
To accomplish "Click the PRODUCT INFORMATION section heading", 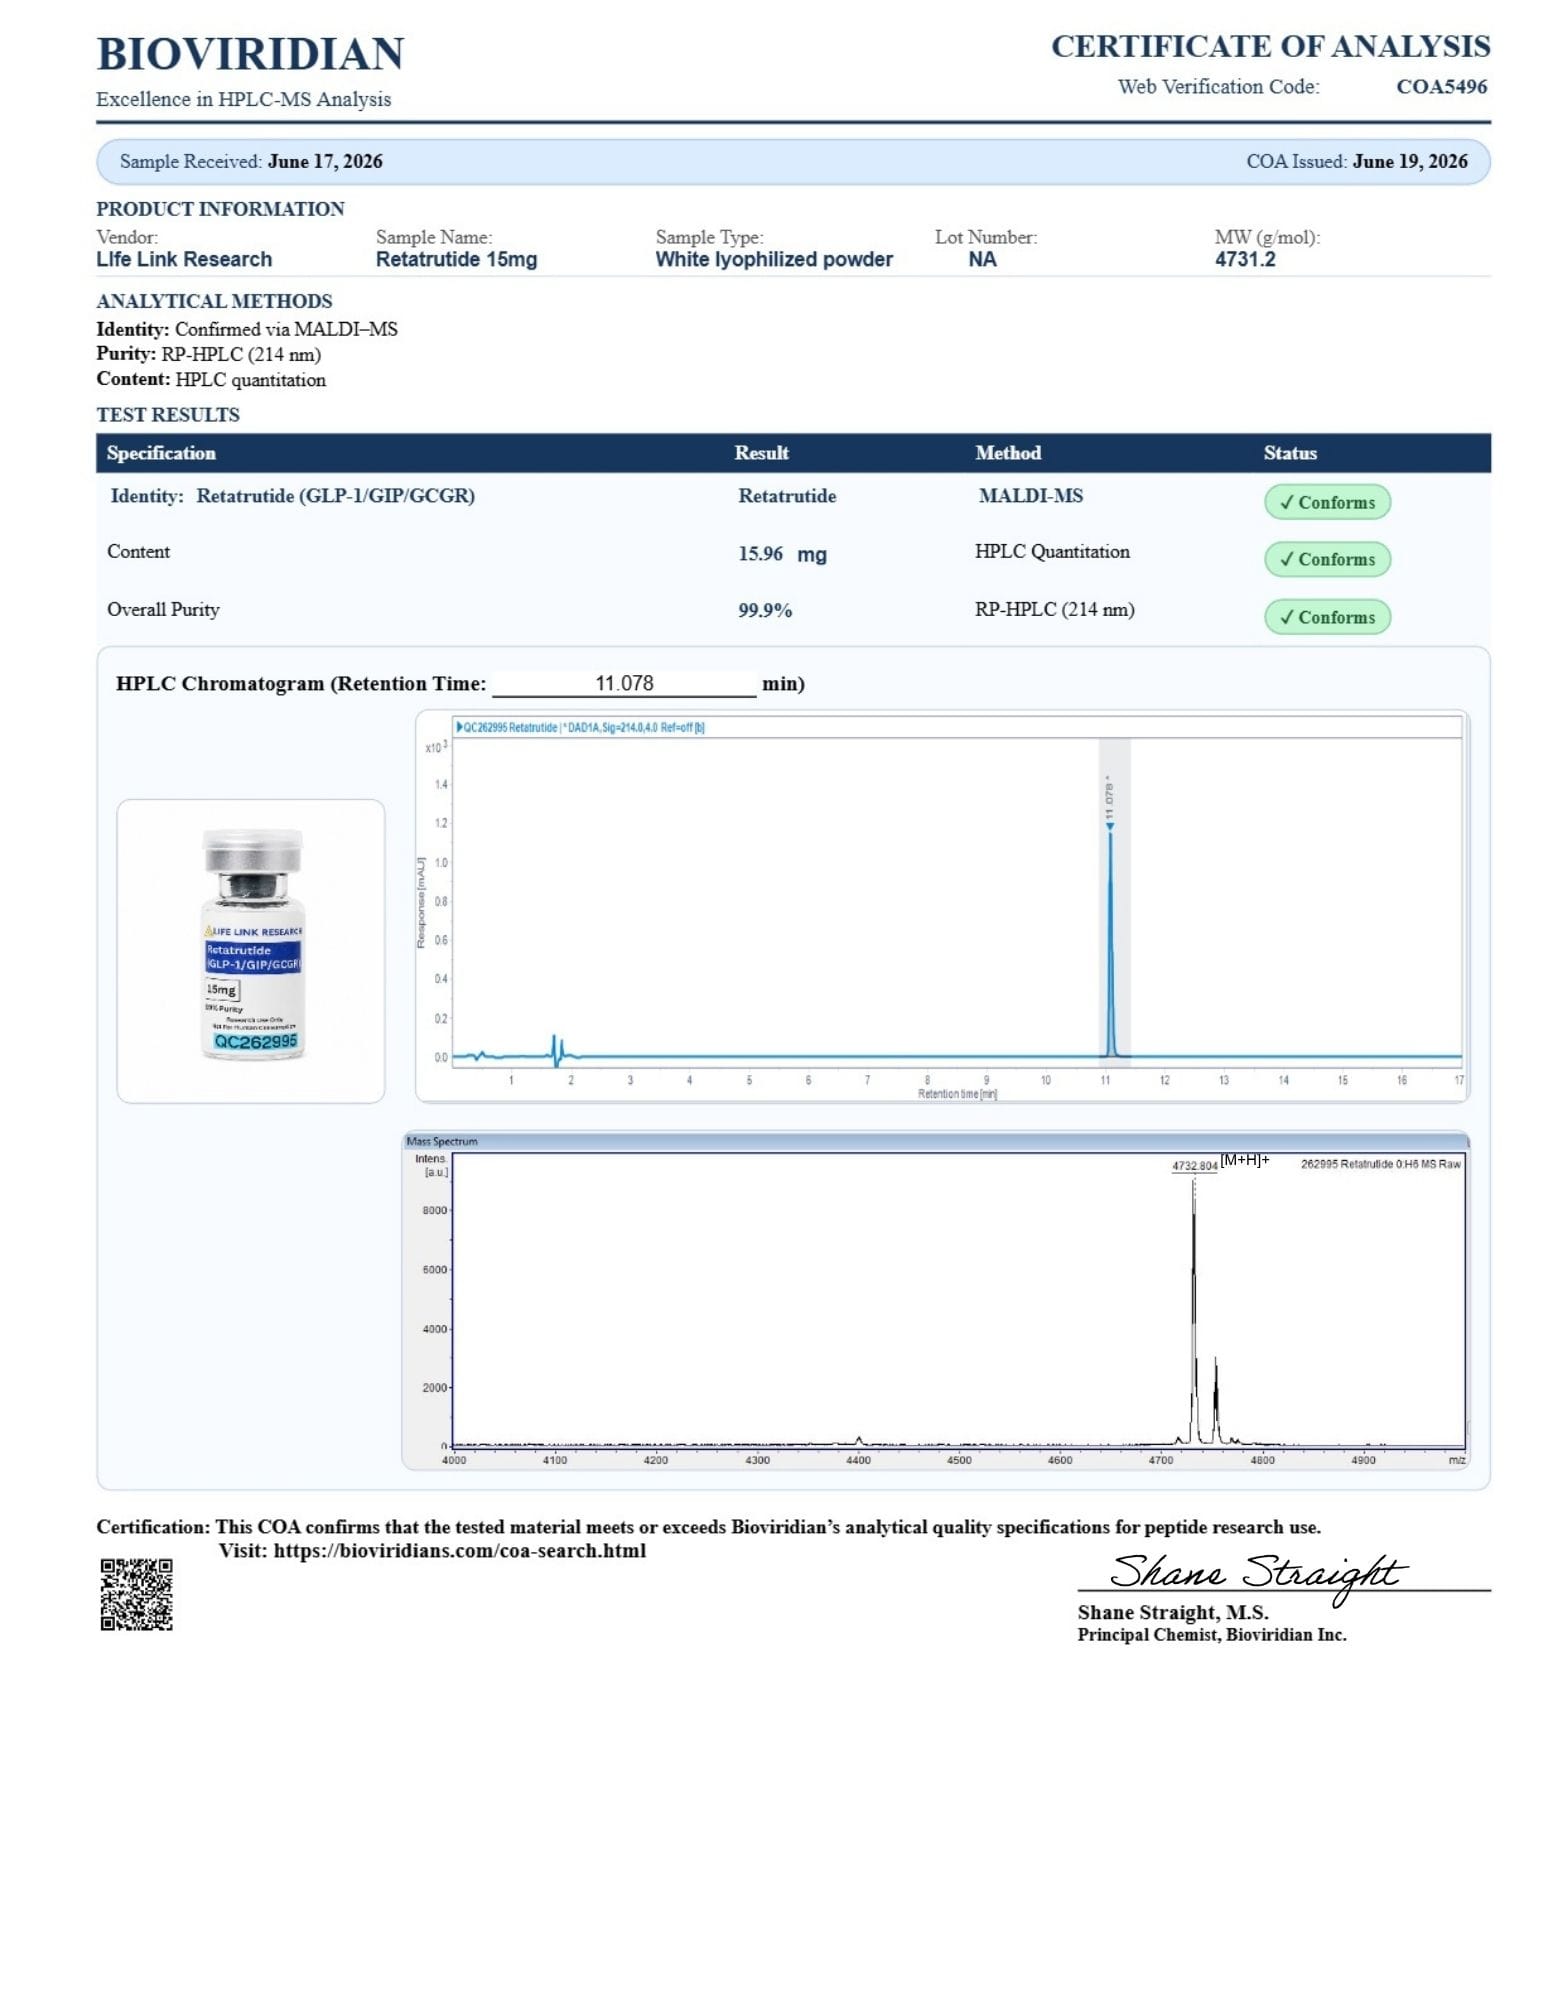I will tap(220, 210).
